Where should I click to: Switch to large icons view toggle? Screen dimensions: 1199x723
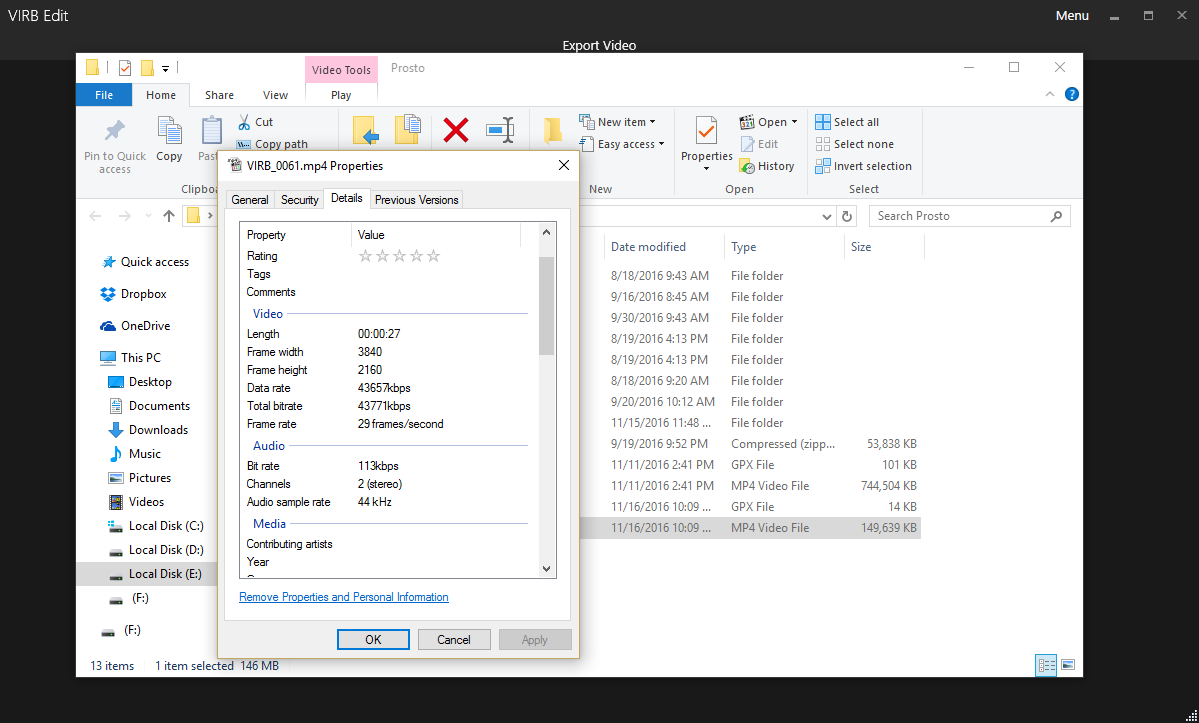click(x=1068, y=665)
